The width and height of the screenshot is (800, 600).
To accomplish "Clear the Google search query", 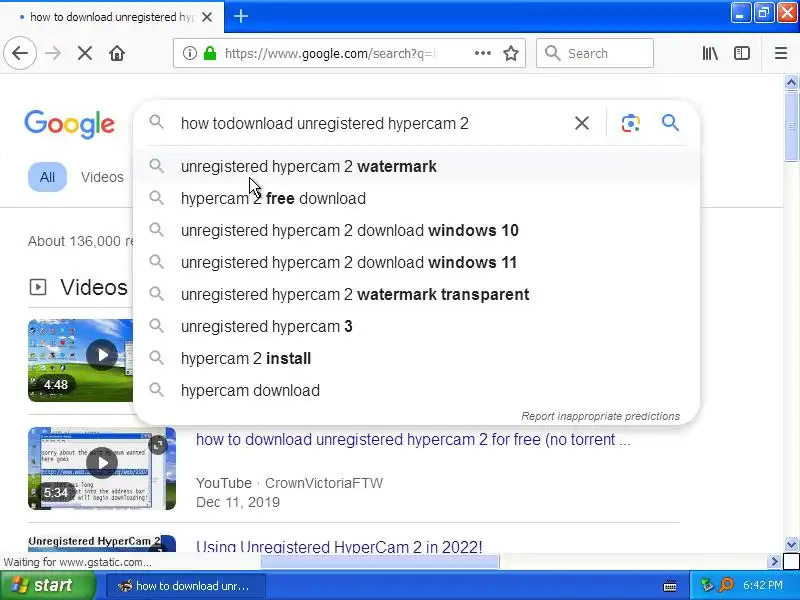I will pos(582,123).
